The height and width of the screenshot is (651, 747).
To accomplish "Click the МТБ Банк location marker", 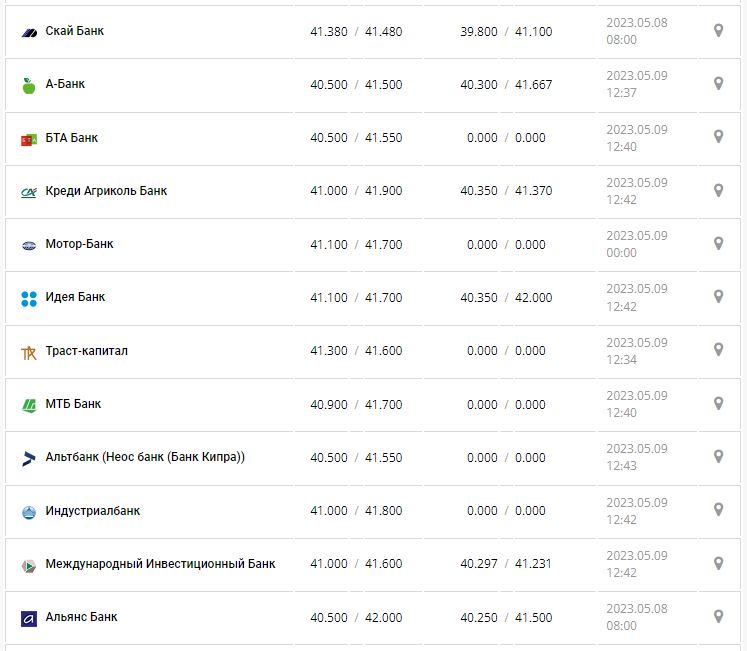I will pos(718,403).
